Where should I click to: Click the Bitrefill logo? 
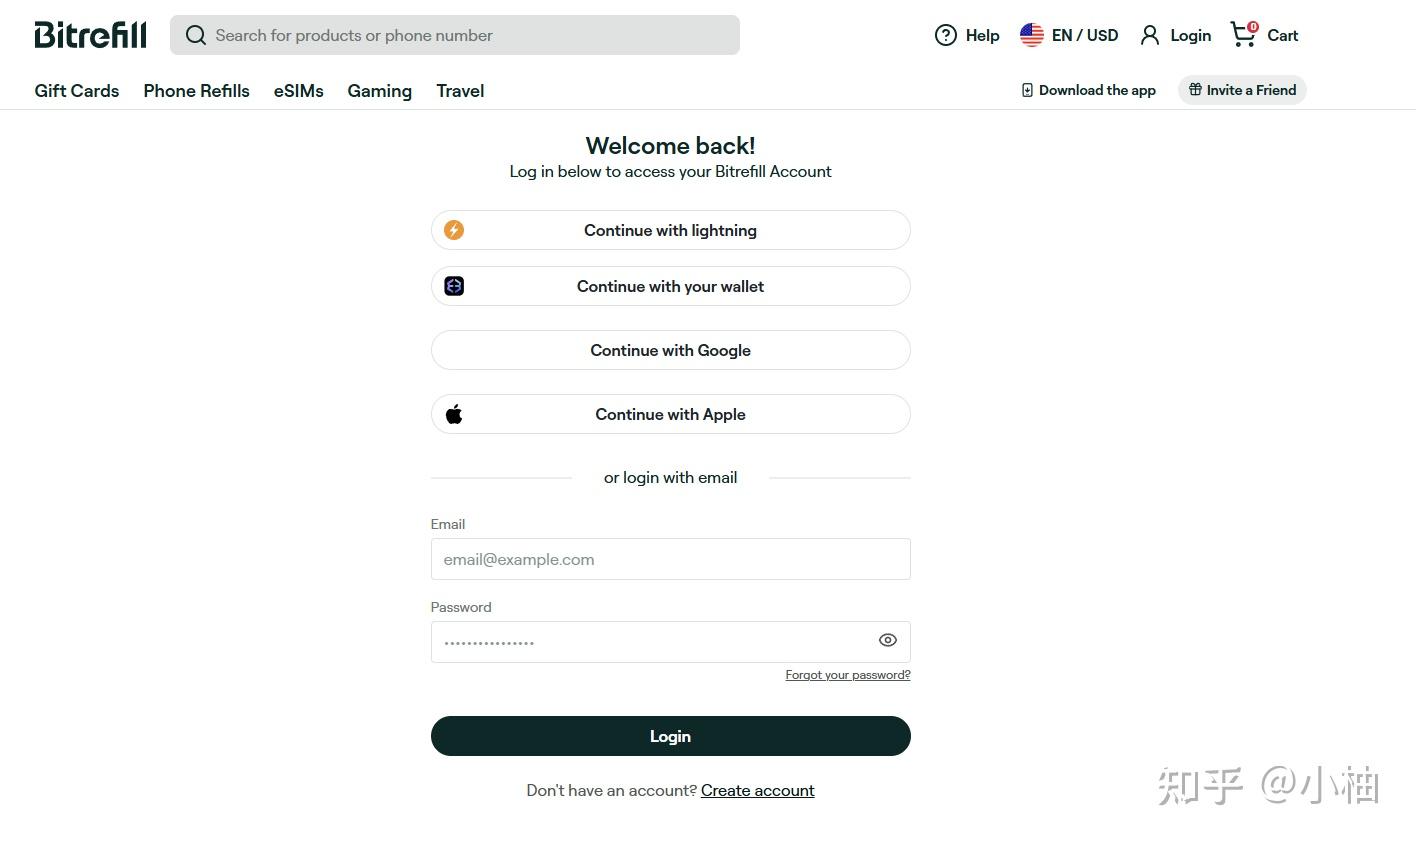pos(90,35)
